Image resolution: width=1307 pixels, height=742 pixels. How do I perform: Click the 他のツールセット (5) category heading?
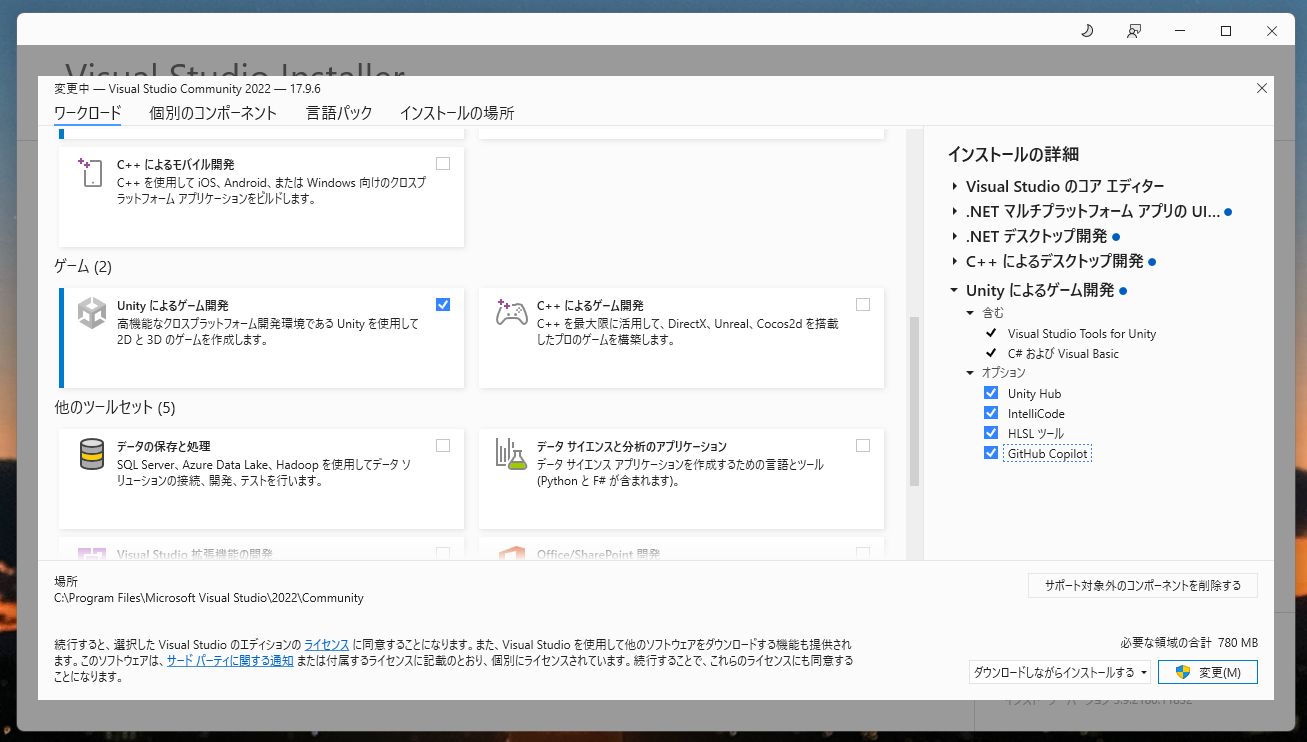point(115,407)
